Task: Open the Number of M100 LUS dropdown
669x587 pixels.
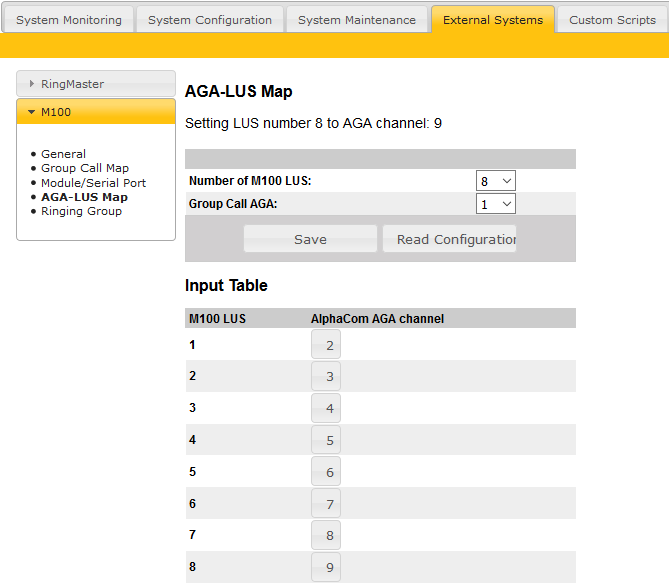Action: point(495,181)
